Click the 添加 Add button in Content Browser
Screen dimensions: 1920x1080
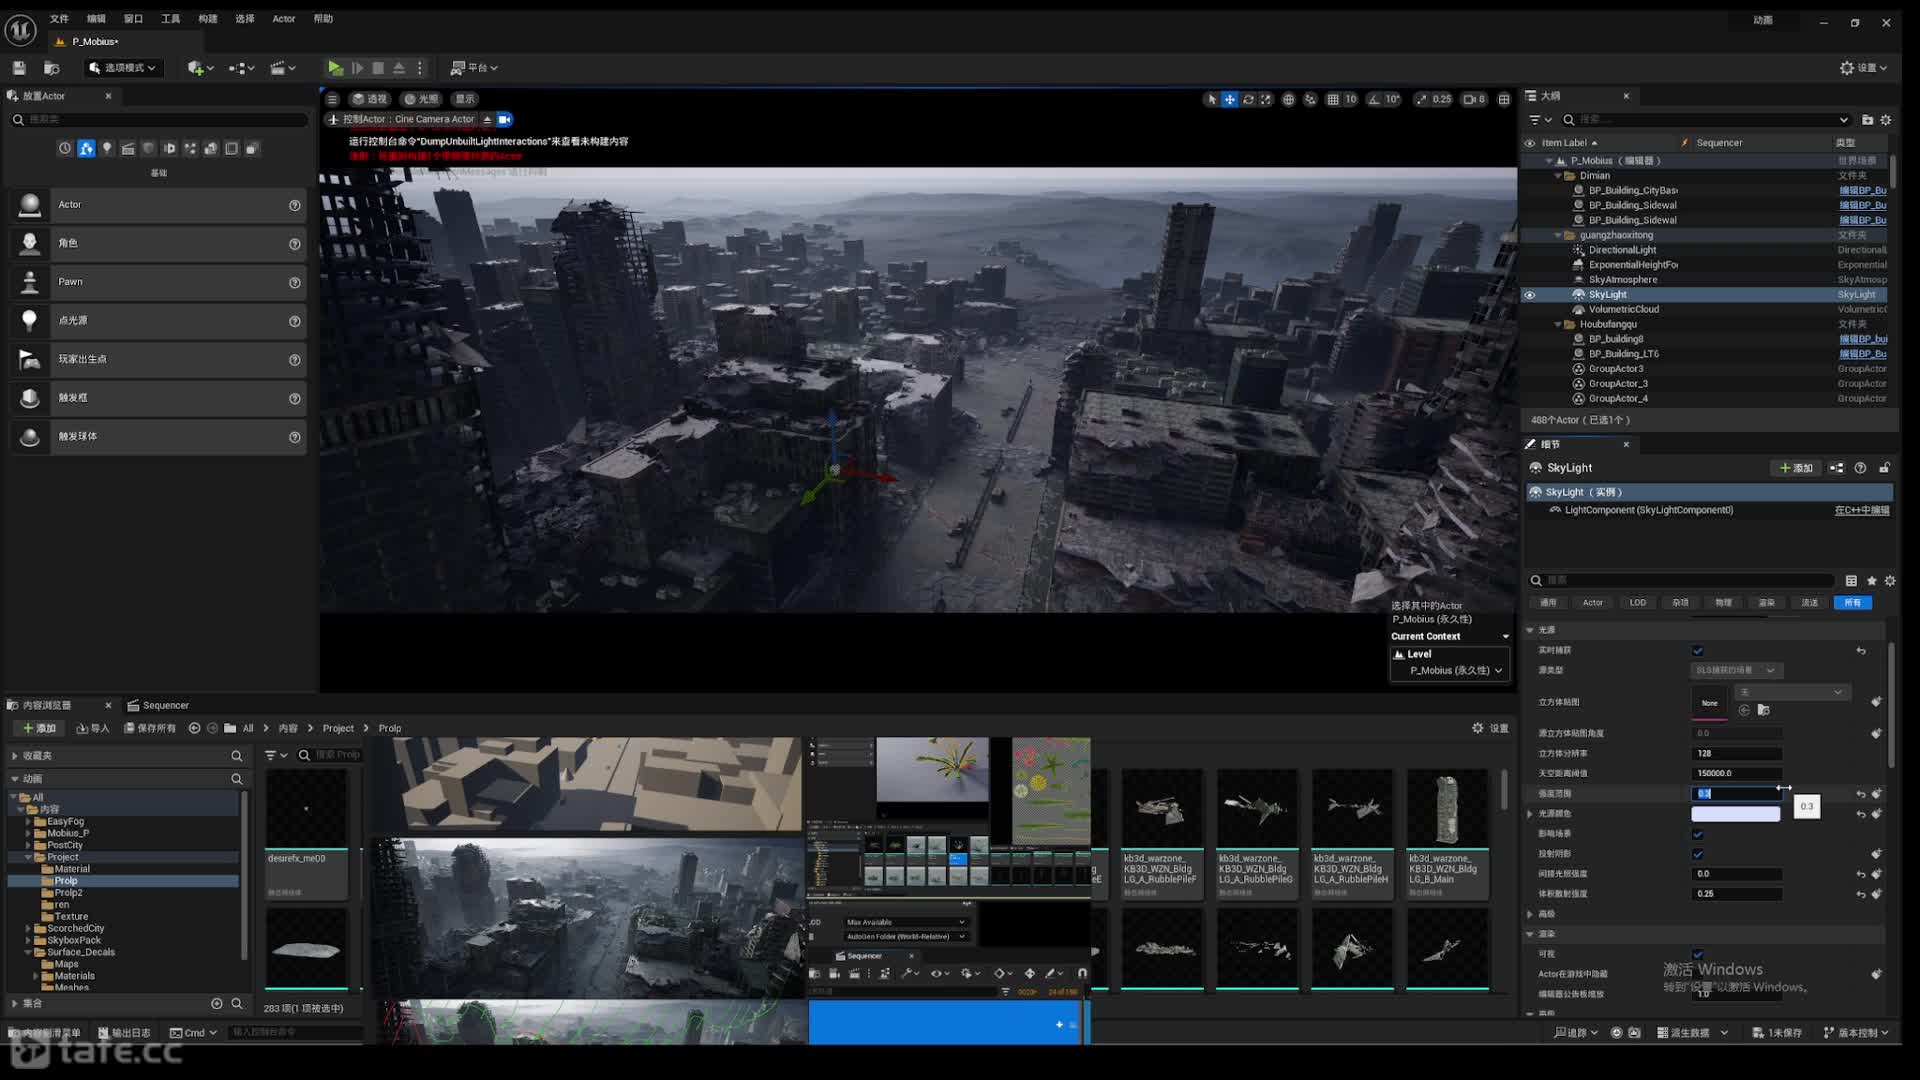[39, 729]
